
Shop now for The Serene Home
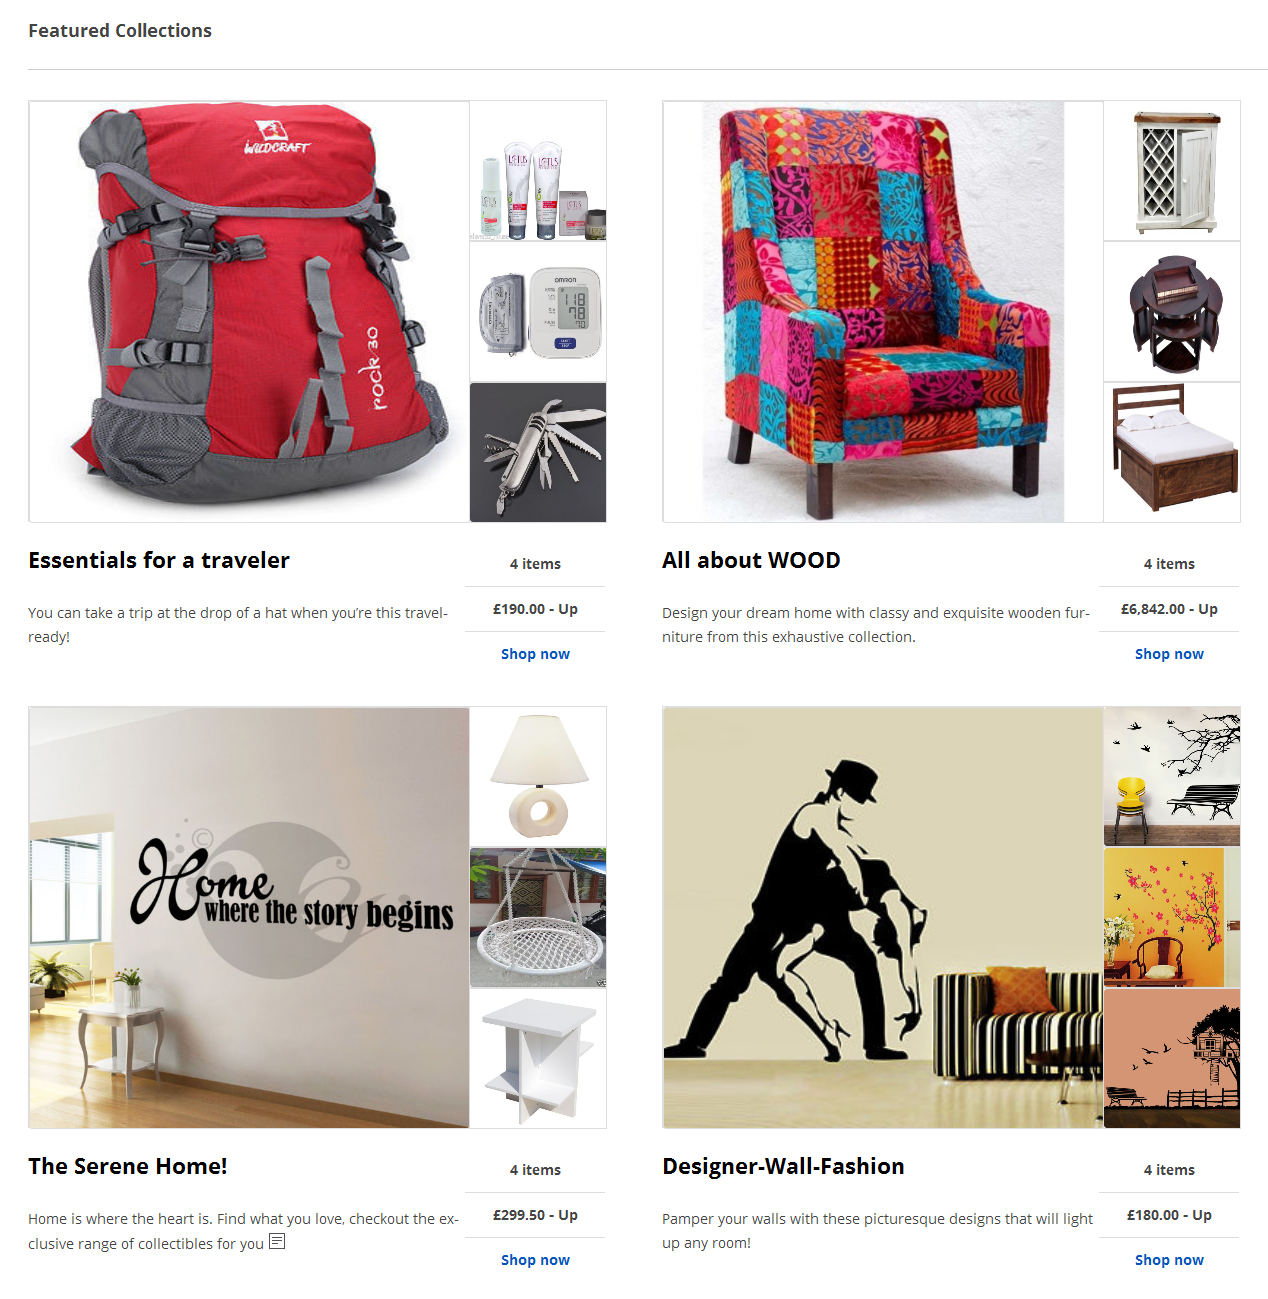[x=535, y=1260]
